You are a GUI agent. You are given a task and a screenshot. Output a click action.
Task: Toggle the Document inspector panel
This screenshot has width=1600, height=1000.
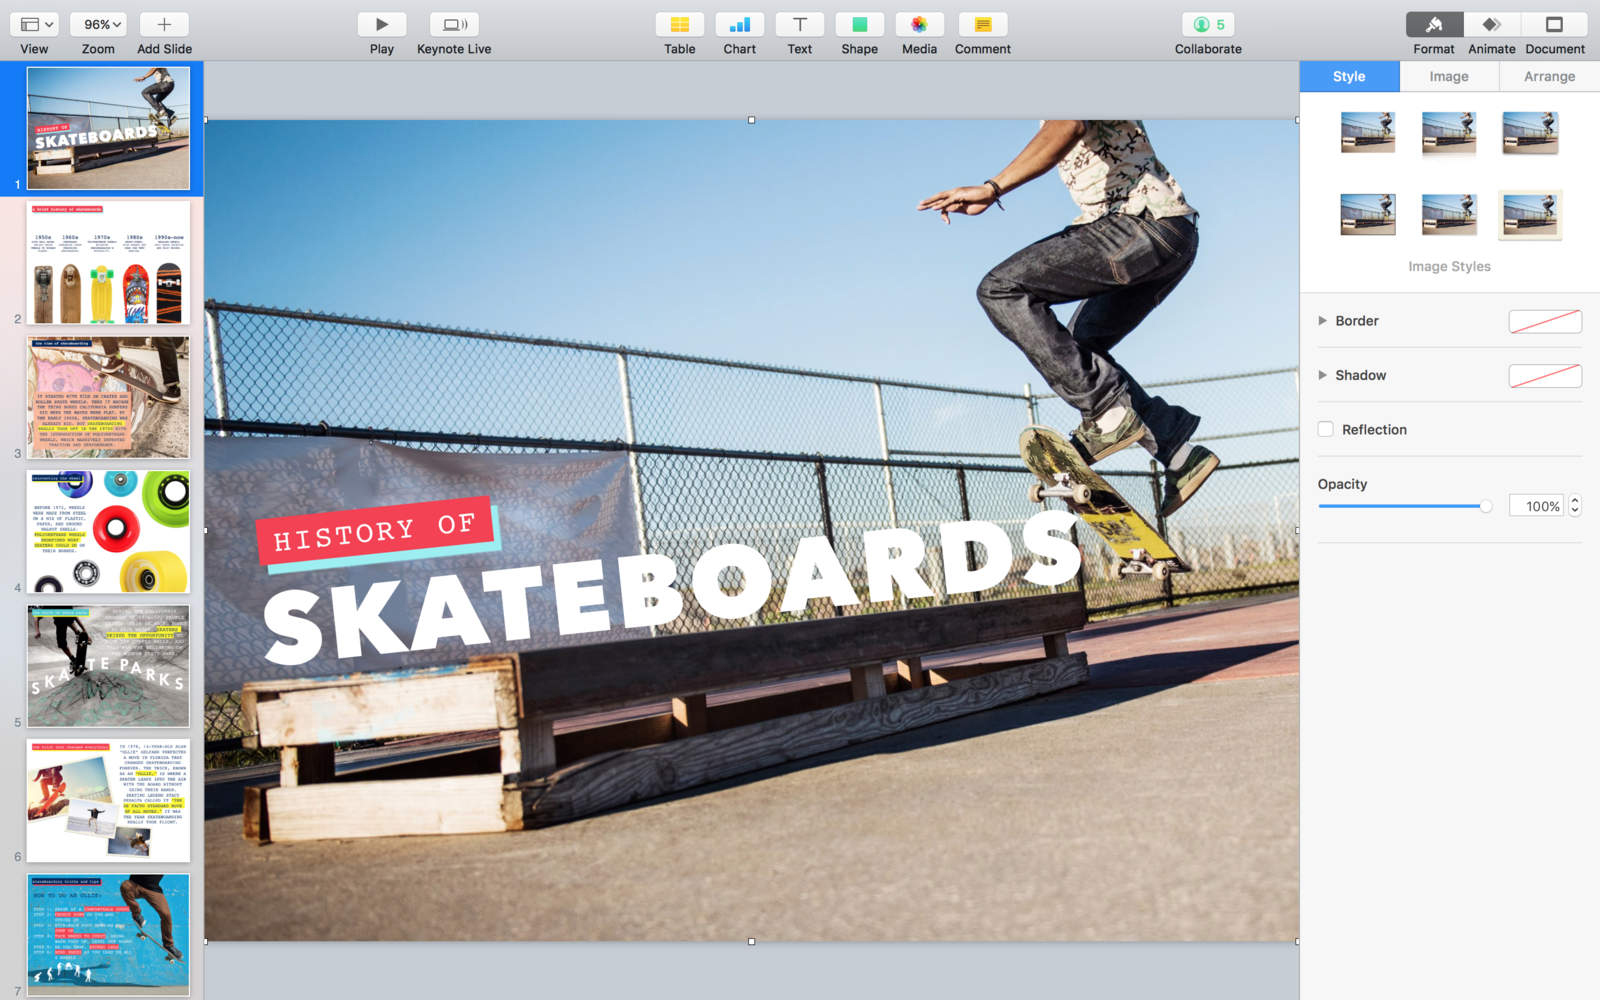1554,25
